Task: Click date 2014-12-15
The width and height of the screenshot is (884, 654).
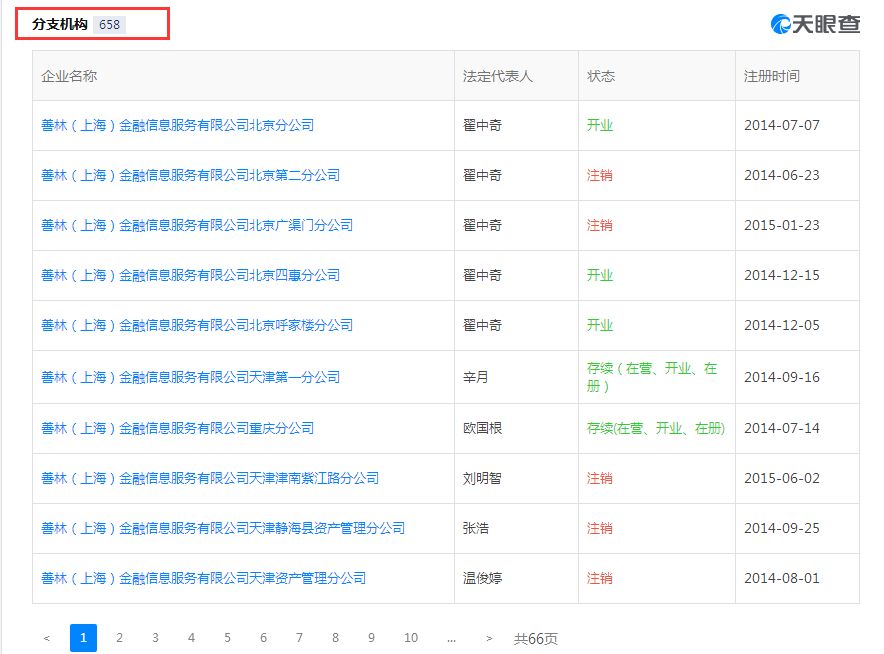Action: tap(781, 276)
